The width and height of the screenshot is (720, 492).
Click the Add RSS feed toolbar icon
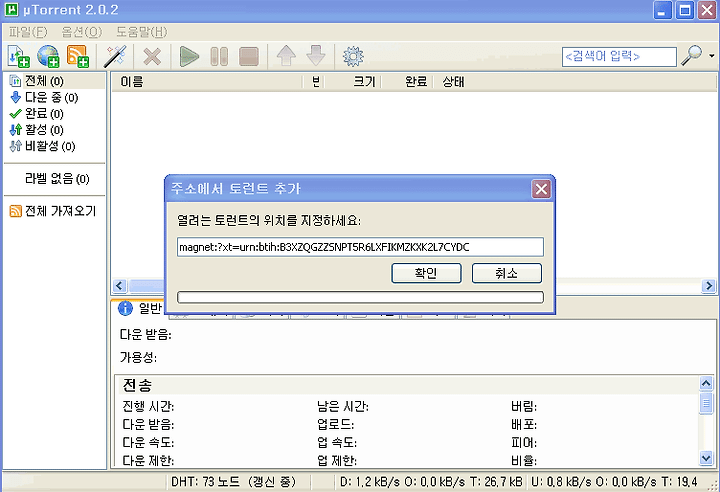78,57
